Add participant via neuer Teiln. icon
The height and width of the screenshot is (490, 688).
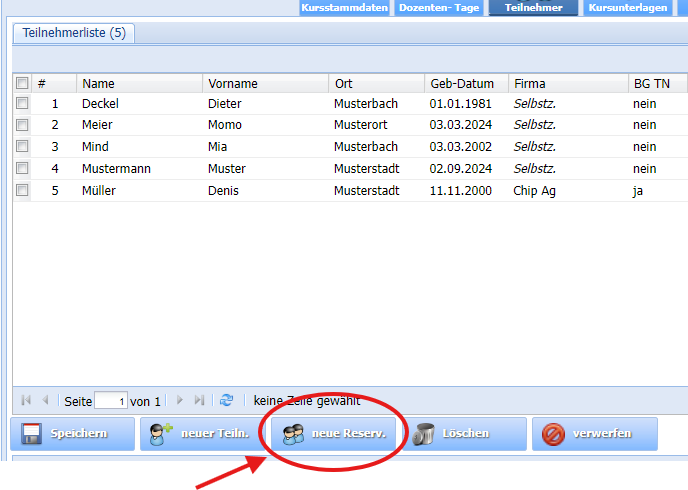tap(160, 434)
